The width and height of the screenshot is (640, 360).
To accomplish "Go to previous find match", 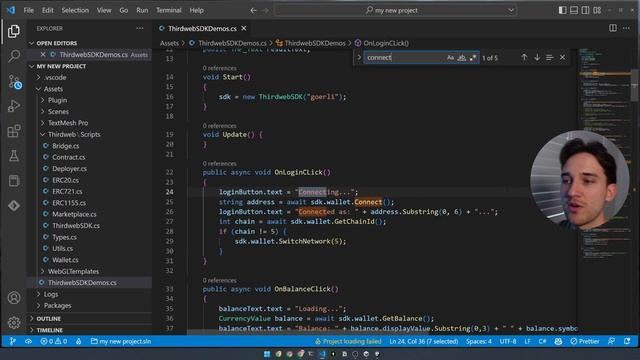I will click(524, 58).
